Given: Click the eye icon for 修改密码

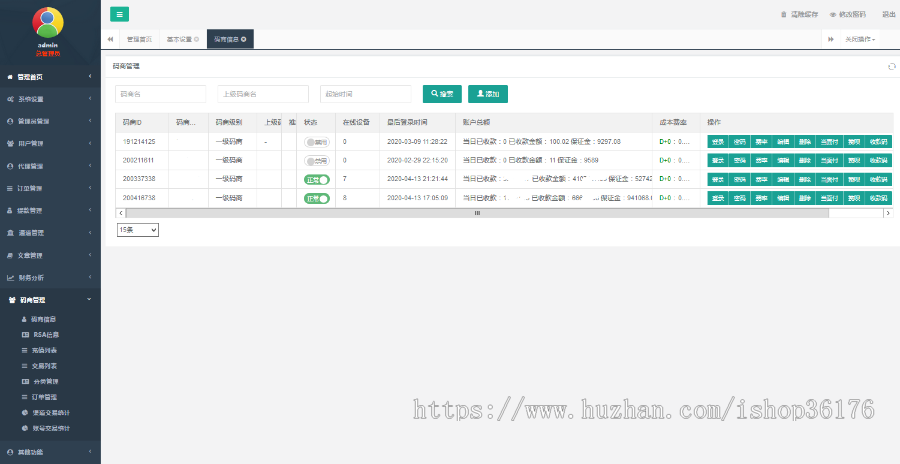Looking at the screenshot, I should 832,14.
